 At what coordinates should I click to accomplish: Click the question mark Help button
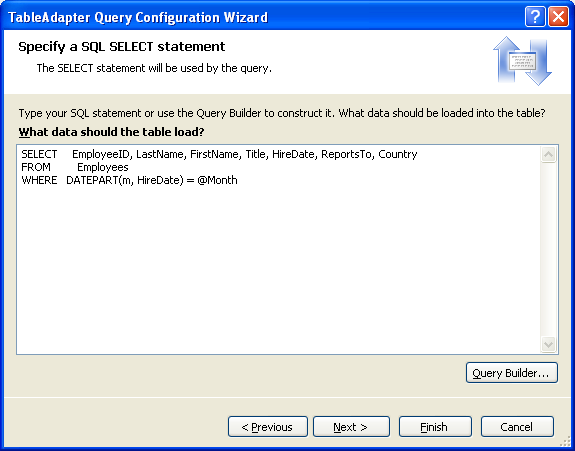click(535, 17)
